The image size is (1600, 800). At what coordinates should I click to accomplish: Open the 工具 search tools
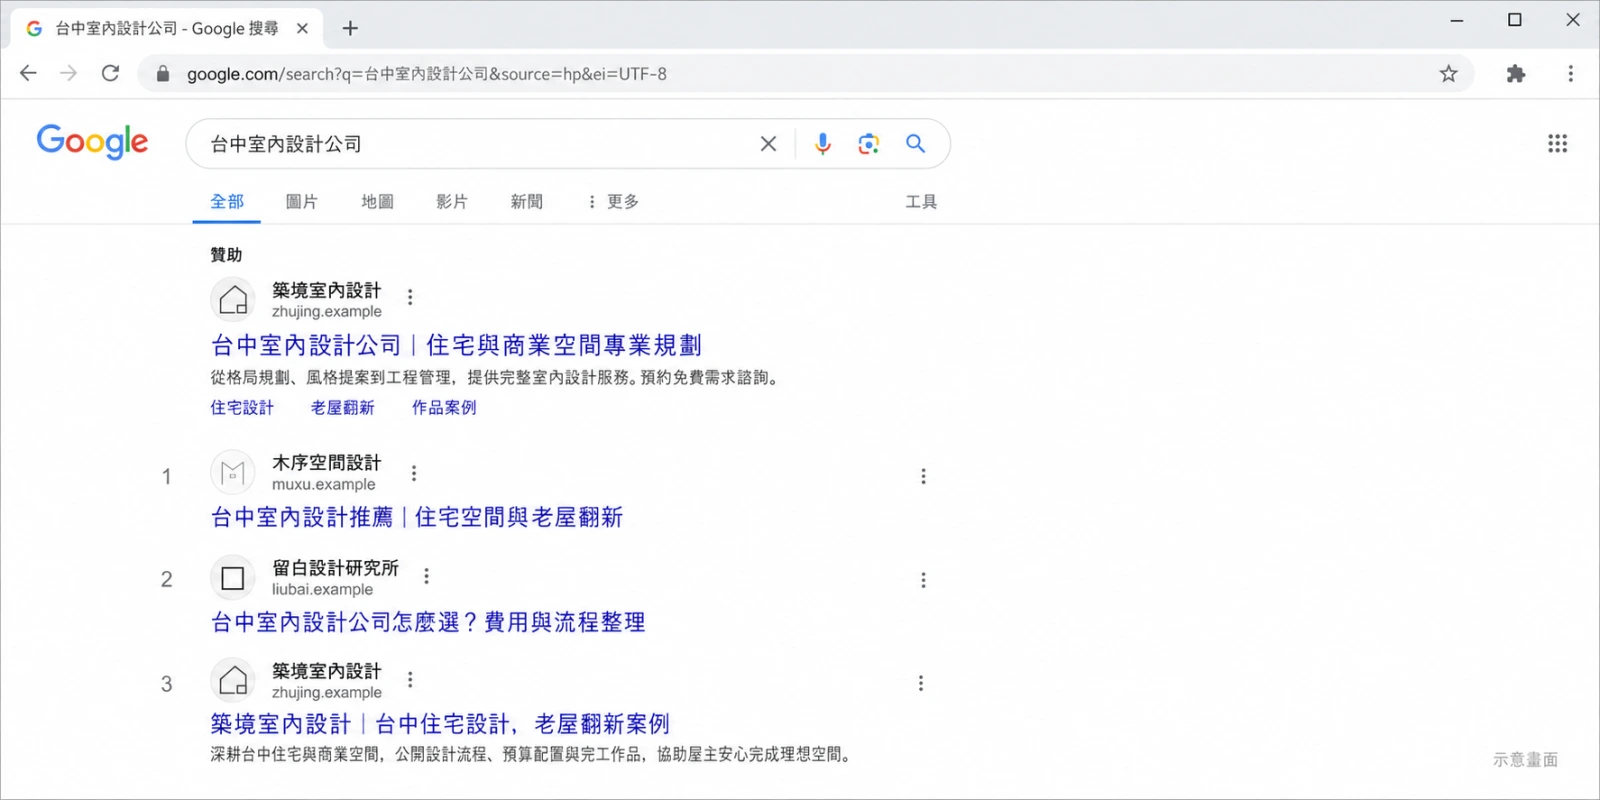pos(921,202)
